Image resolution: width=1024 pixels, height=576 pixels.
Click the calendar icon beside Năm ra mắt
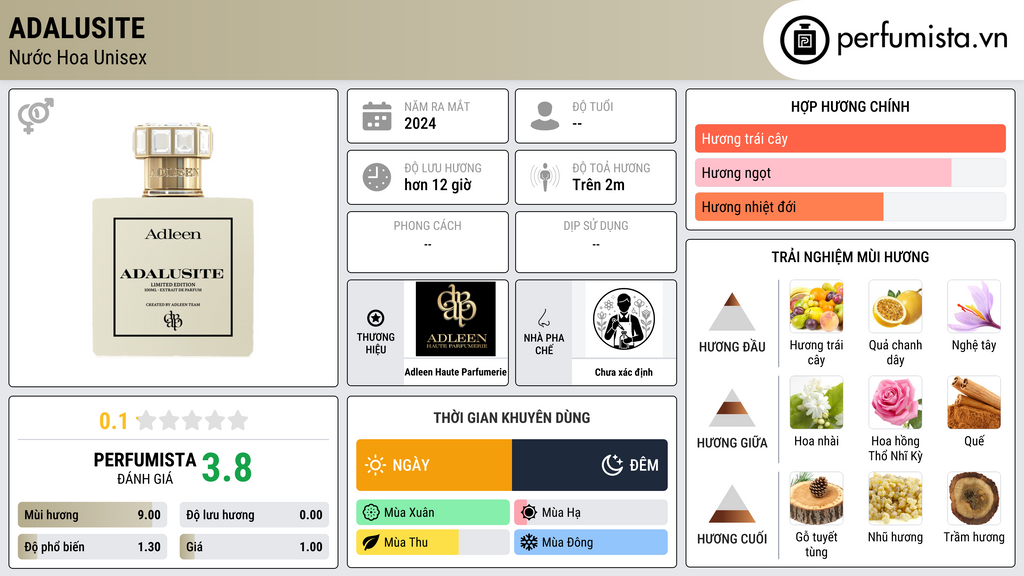[x=377, y=116]
